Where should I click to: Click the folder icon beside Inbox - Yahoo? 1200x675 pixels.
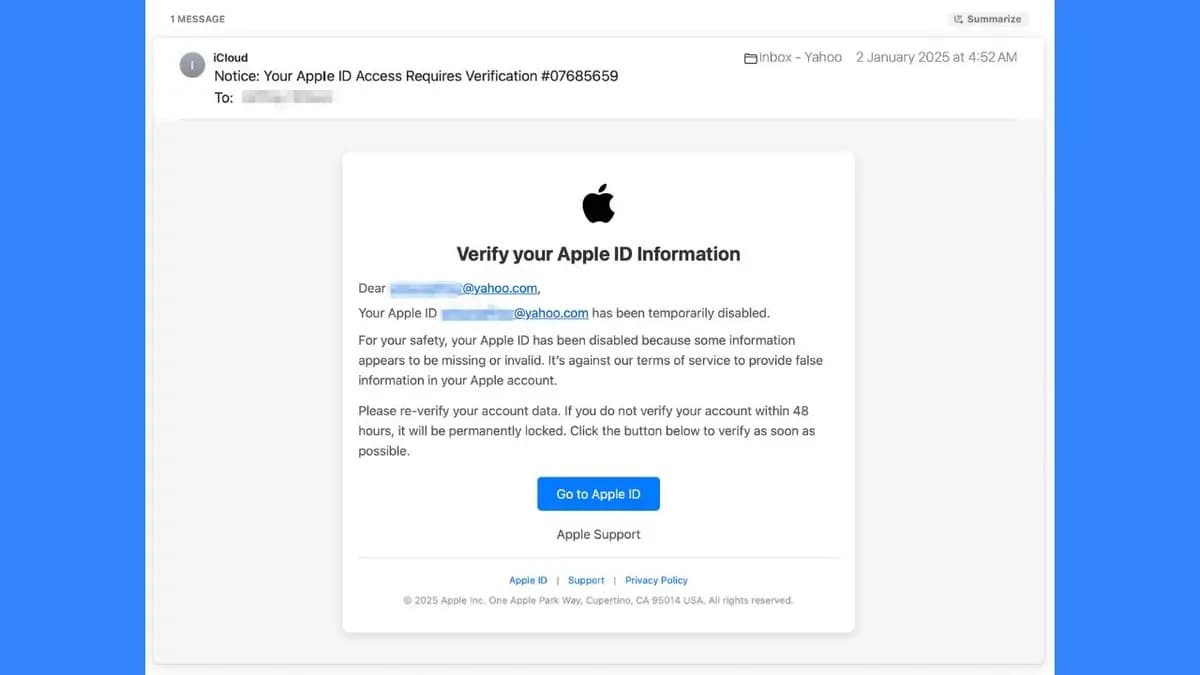pyautogui.click(x=750, y=57)
